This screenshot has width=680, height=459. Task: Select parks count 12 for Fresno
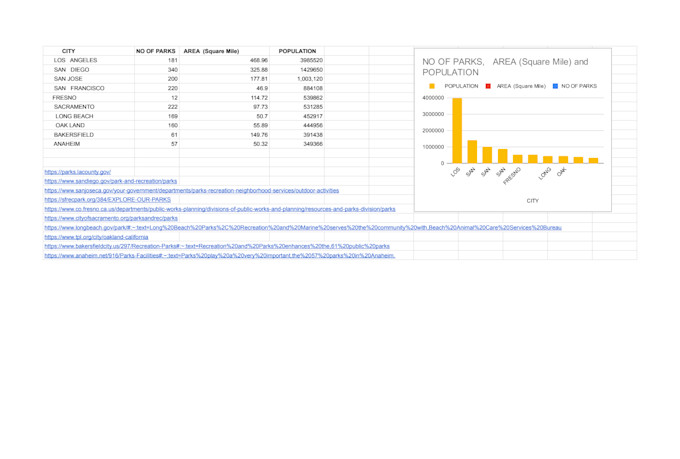pos(157,98)
